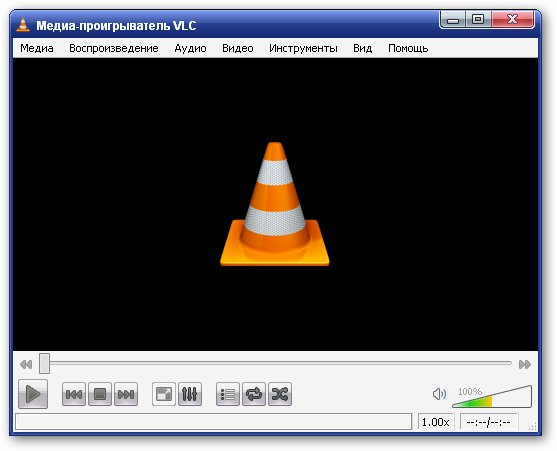This screenshot has width=557, height=451.
Task: Click the elapsed time display --:--/--:--
Action: pos(488,422)
